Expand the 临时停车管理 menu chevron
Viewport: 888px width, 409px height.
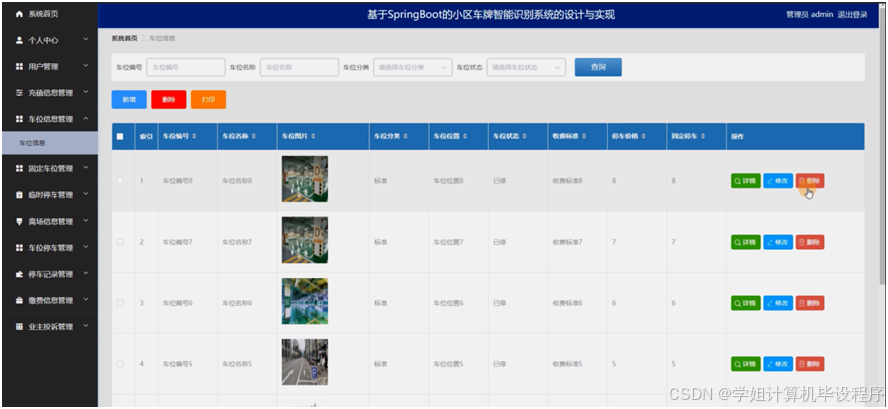86,194
